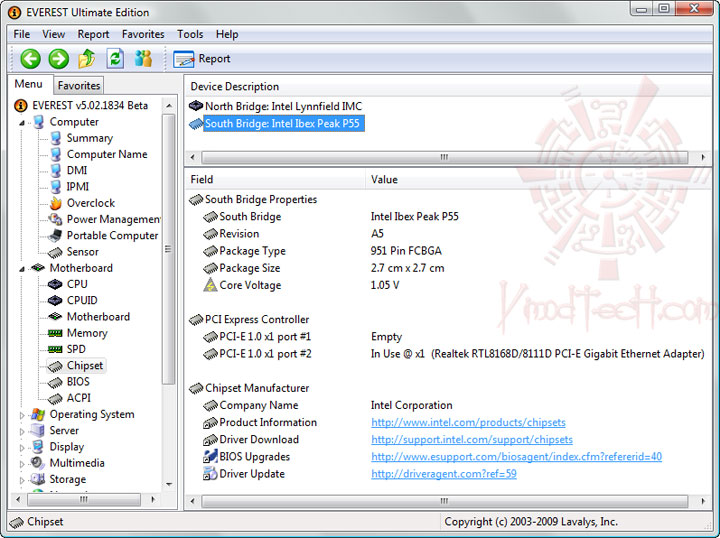Screen dimensions: 720x538
Task: Go back with the green left arrow
Action: [x=30, y=59]
